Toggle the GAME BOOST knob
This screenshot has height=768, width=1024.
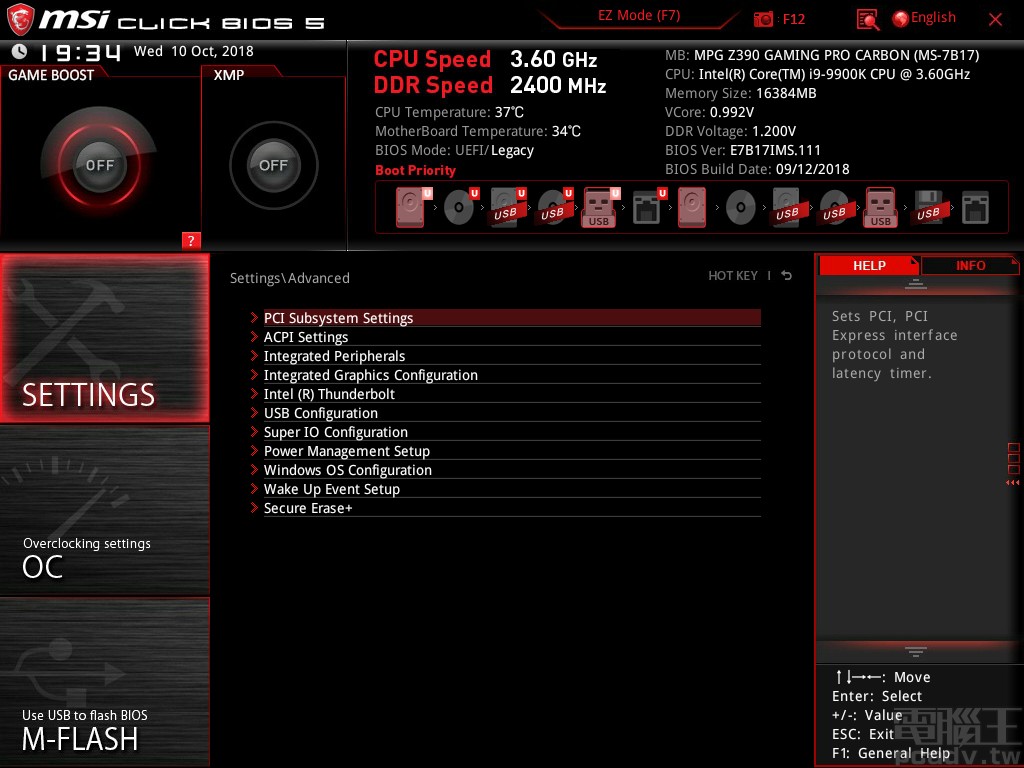pyautogui.click(x=99, y=165)
